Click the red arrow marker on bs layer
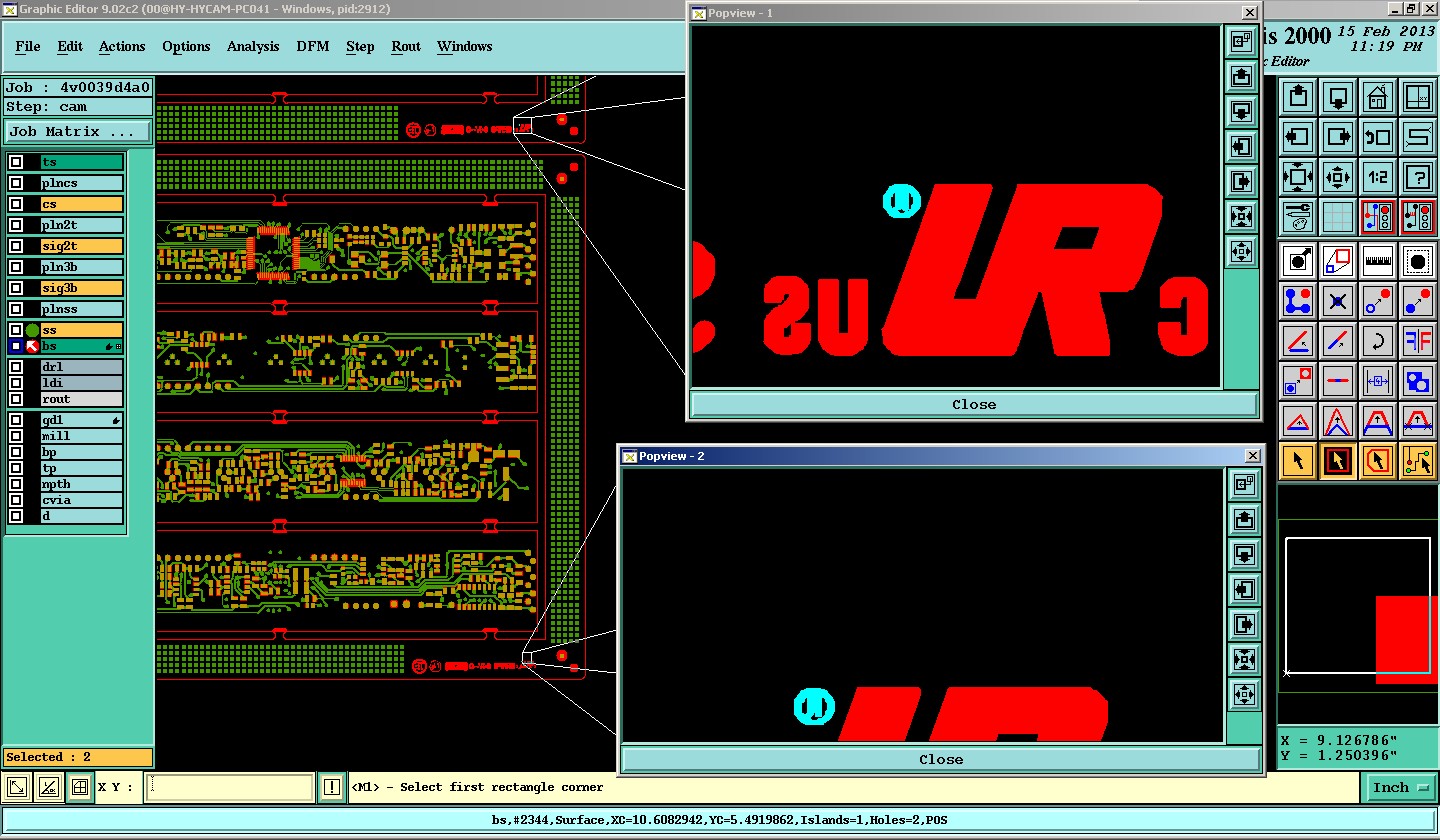The width and height of the screenshot is (1440, 840). [x=33, y=346]
